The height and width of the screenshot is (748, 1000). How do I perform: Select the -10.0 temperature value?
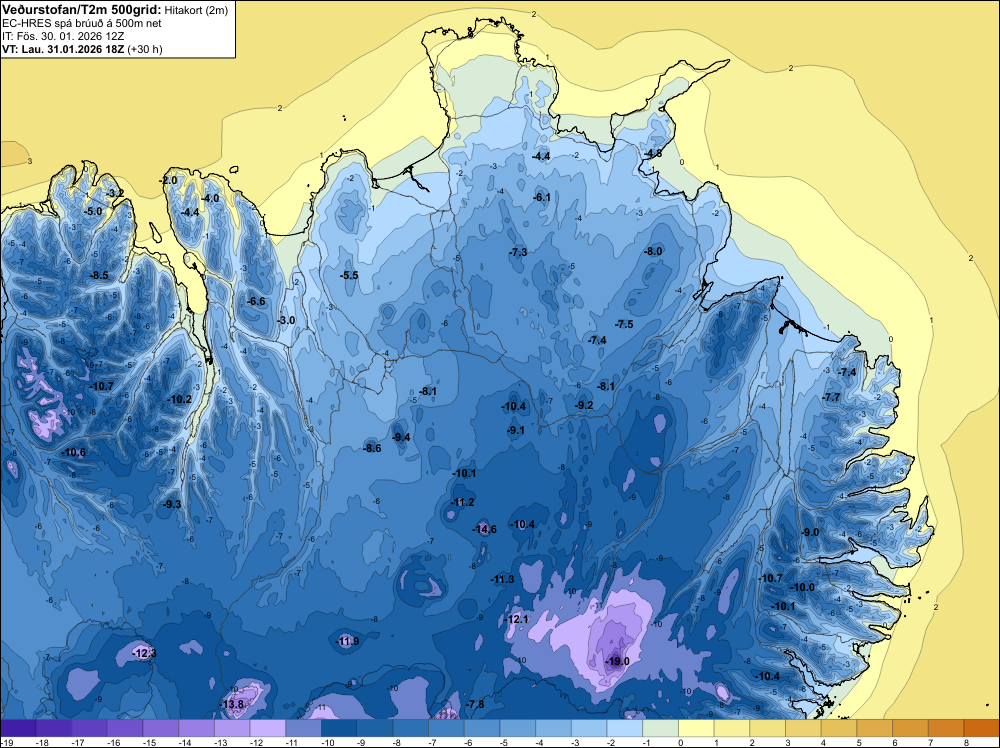pyautogui.click(x=802, y=587)
